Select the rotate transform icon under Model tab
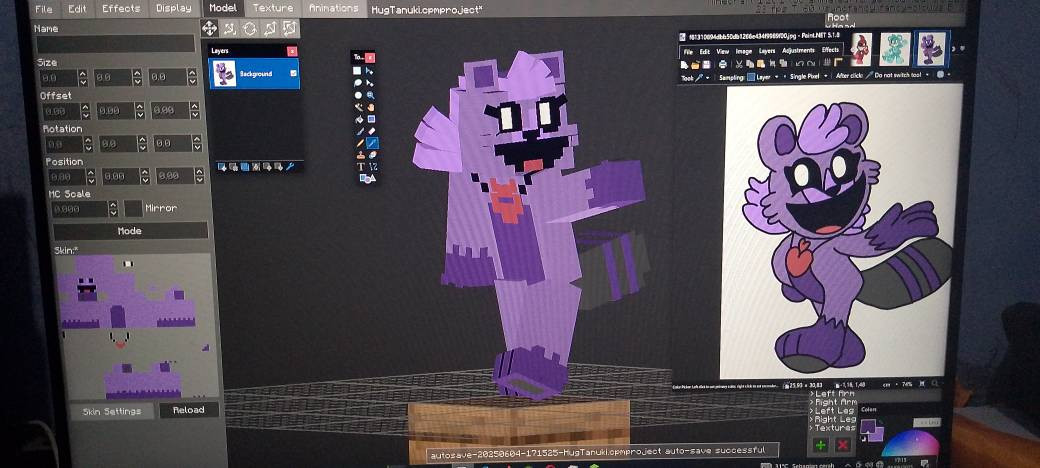Screen dimensions: 1040x468 [249, 29]
